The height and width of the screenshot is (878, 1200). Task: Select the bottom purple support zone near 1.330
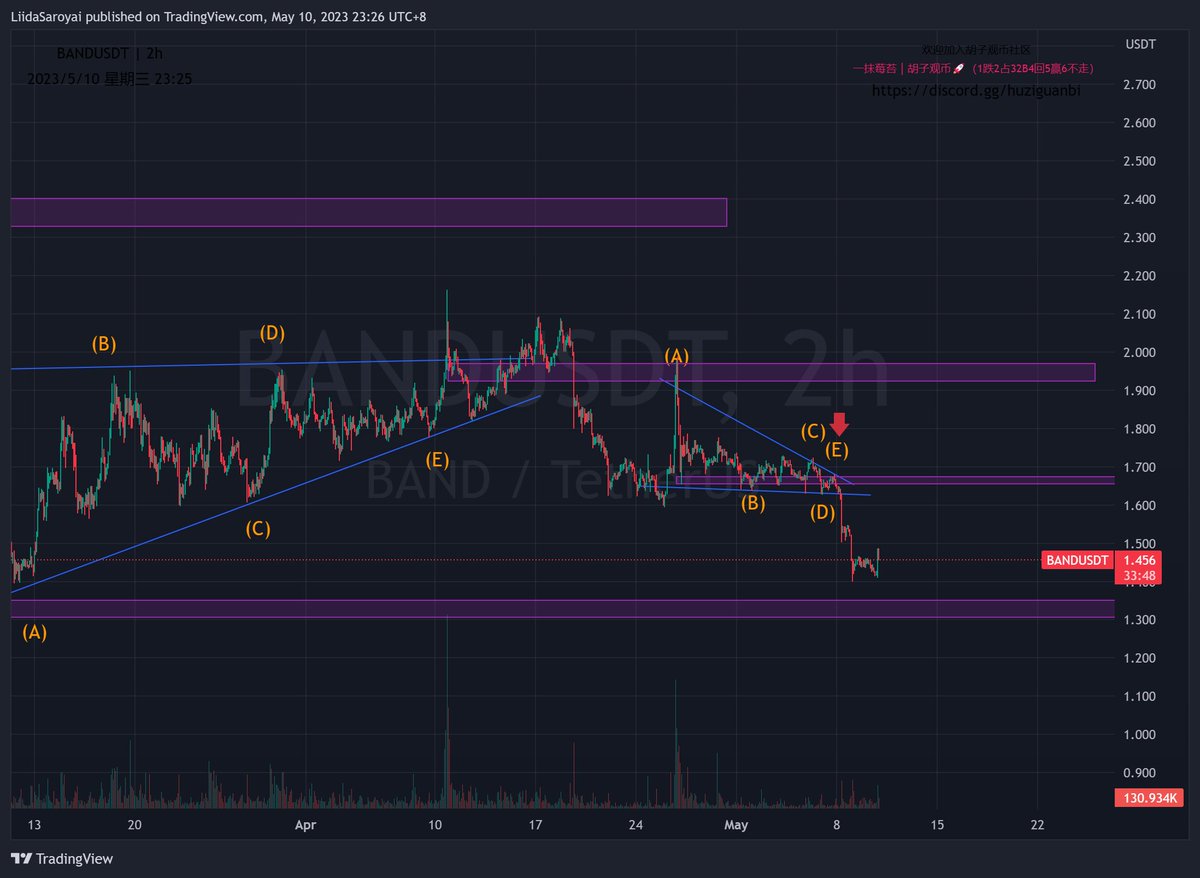[x=562, y=609]
